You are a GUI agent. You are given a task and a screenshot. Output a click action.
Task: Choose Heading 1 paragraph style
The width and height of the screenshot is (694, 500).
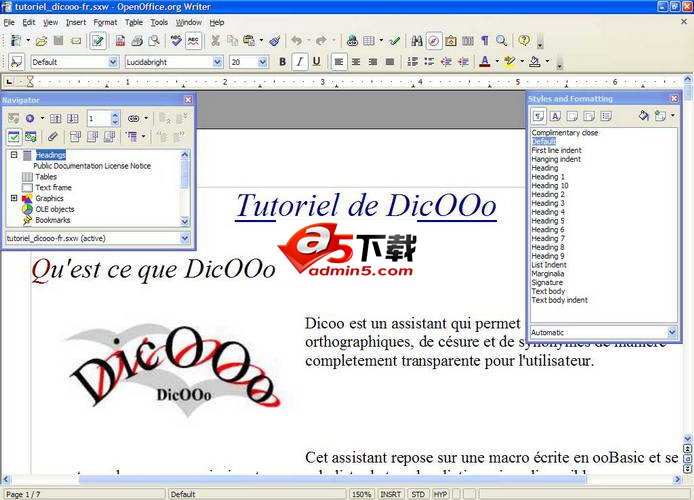(x=548, y=177)
